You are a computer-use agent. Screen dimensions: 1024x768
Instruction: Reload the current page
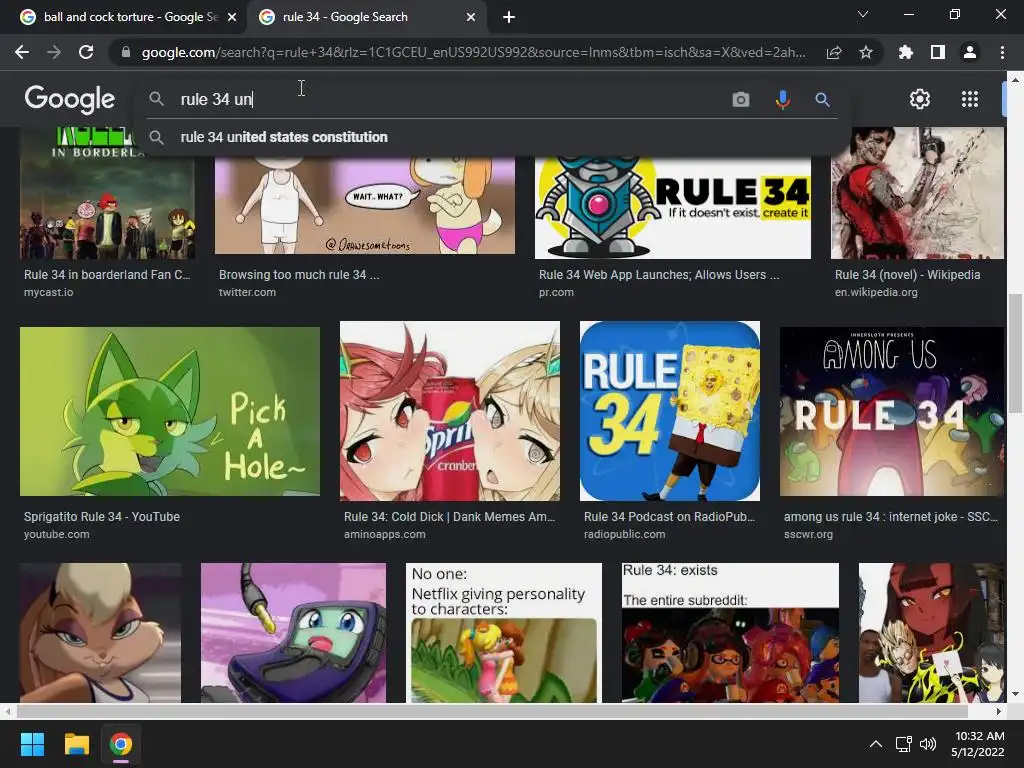tap(86, 52)
